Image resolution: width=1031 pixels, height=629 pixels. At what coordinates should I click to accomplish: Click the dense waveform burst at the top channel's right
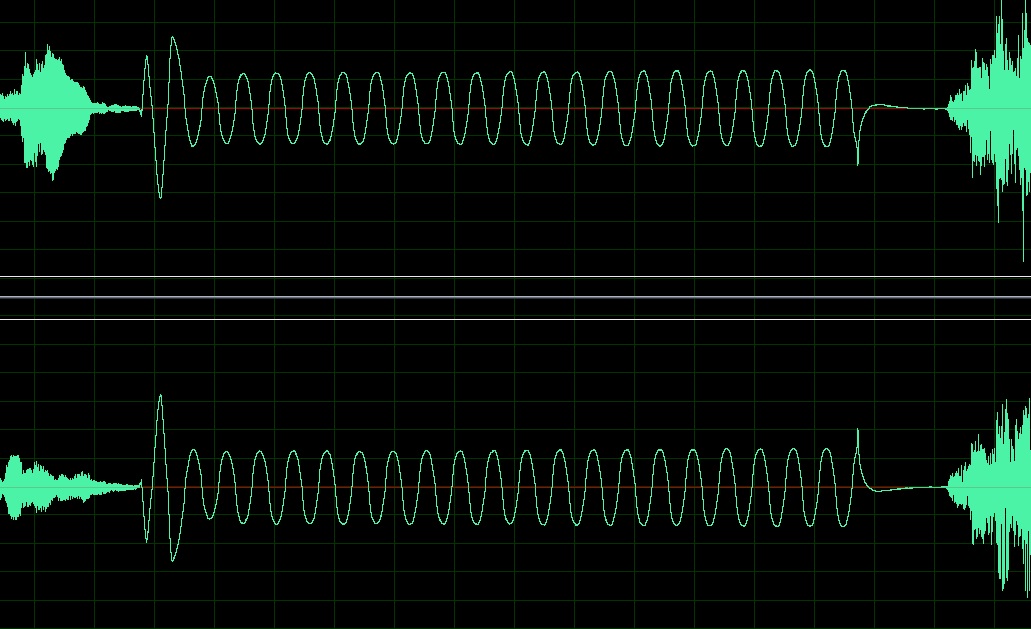pyautogui.click(x=995, y=110)
